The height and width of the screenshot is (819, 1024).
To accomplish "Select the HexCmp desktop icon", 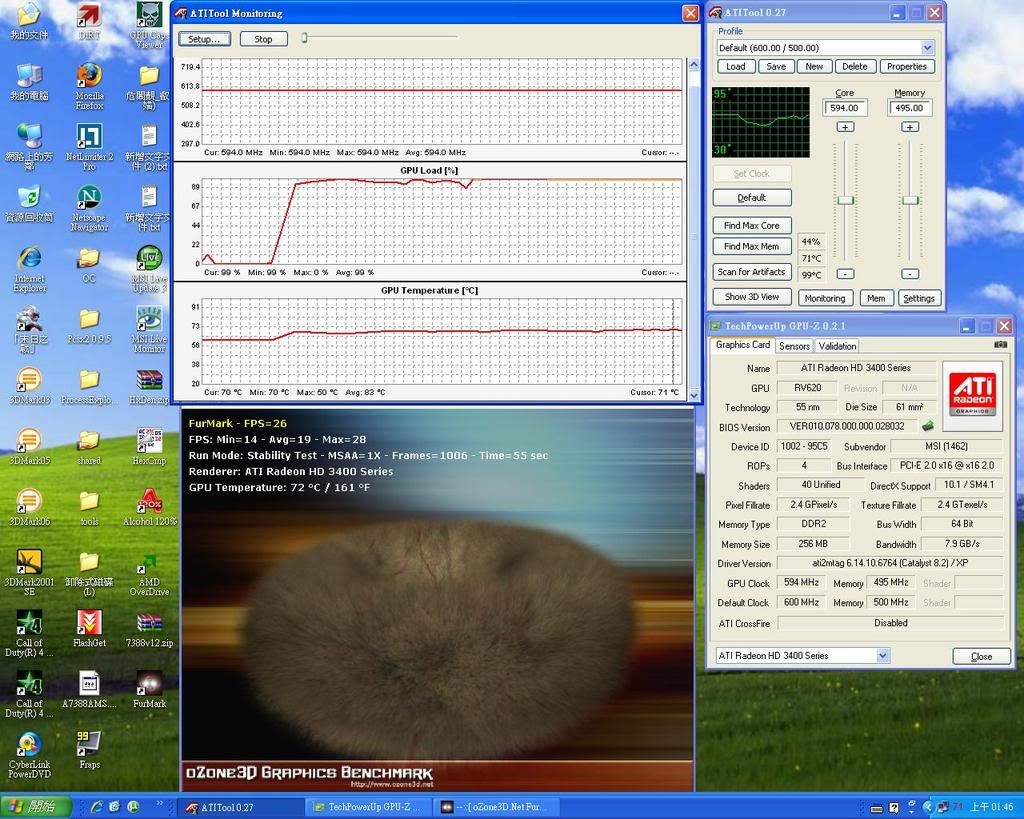I will pos(150,445).
